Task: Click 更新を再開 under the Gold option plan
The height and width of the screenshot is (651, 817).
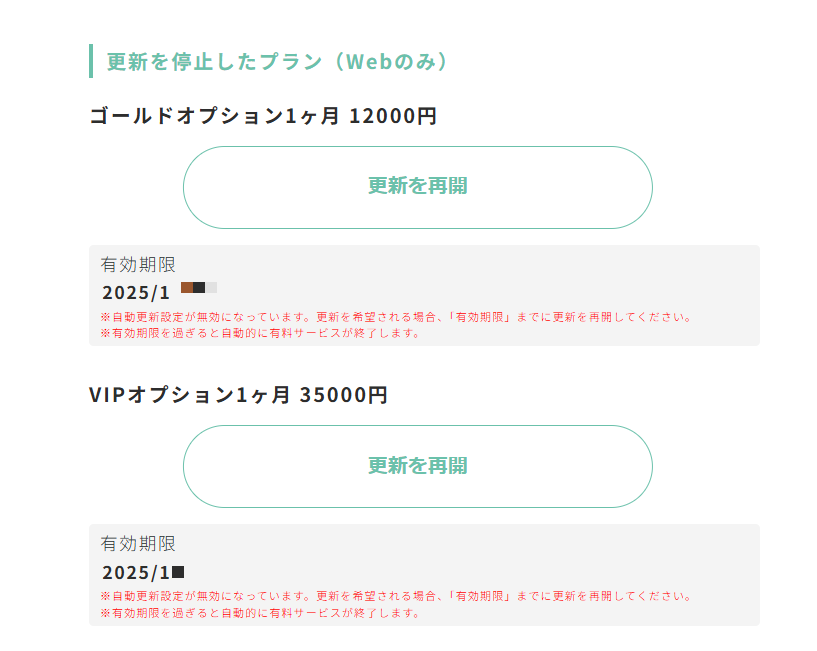Action: pos(417,187)
